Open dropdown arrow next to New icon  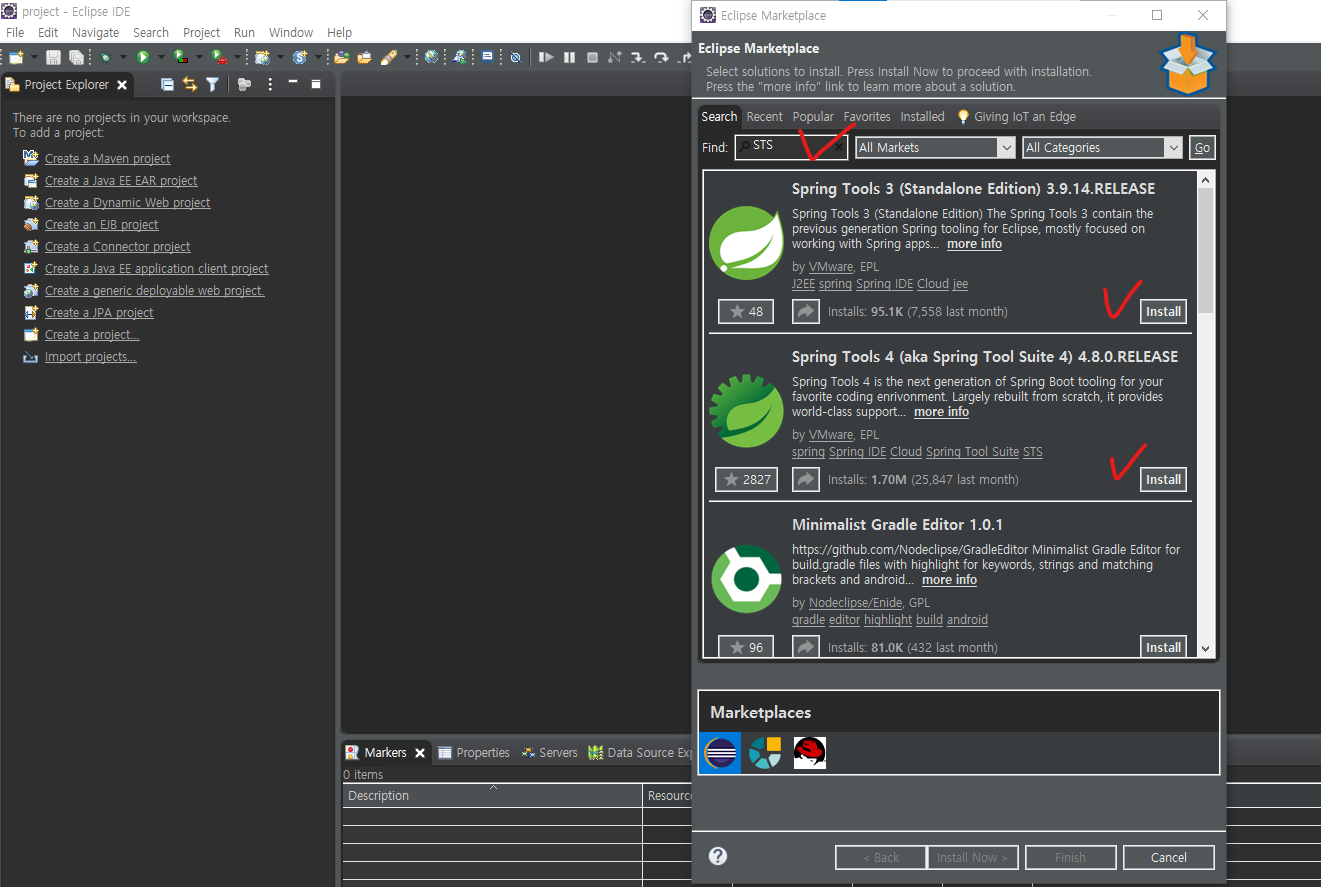(x=34, y=58)
